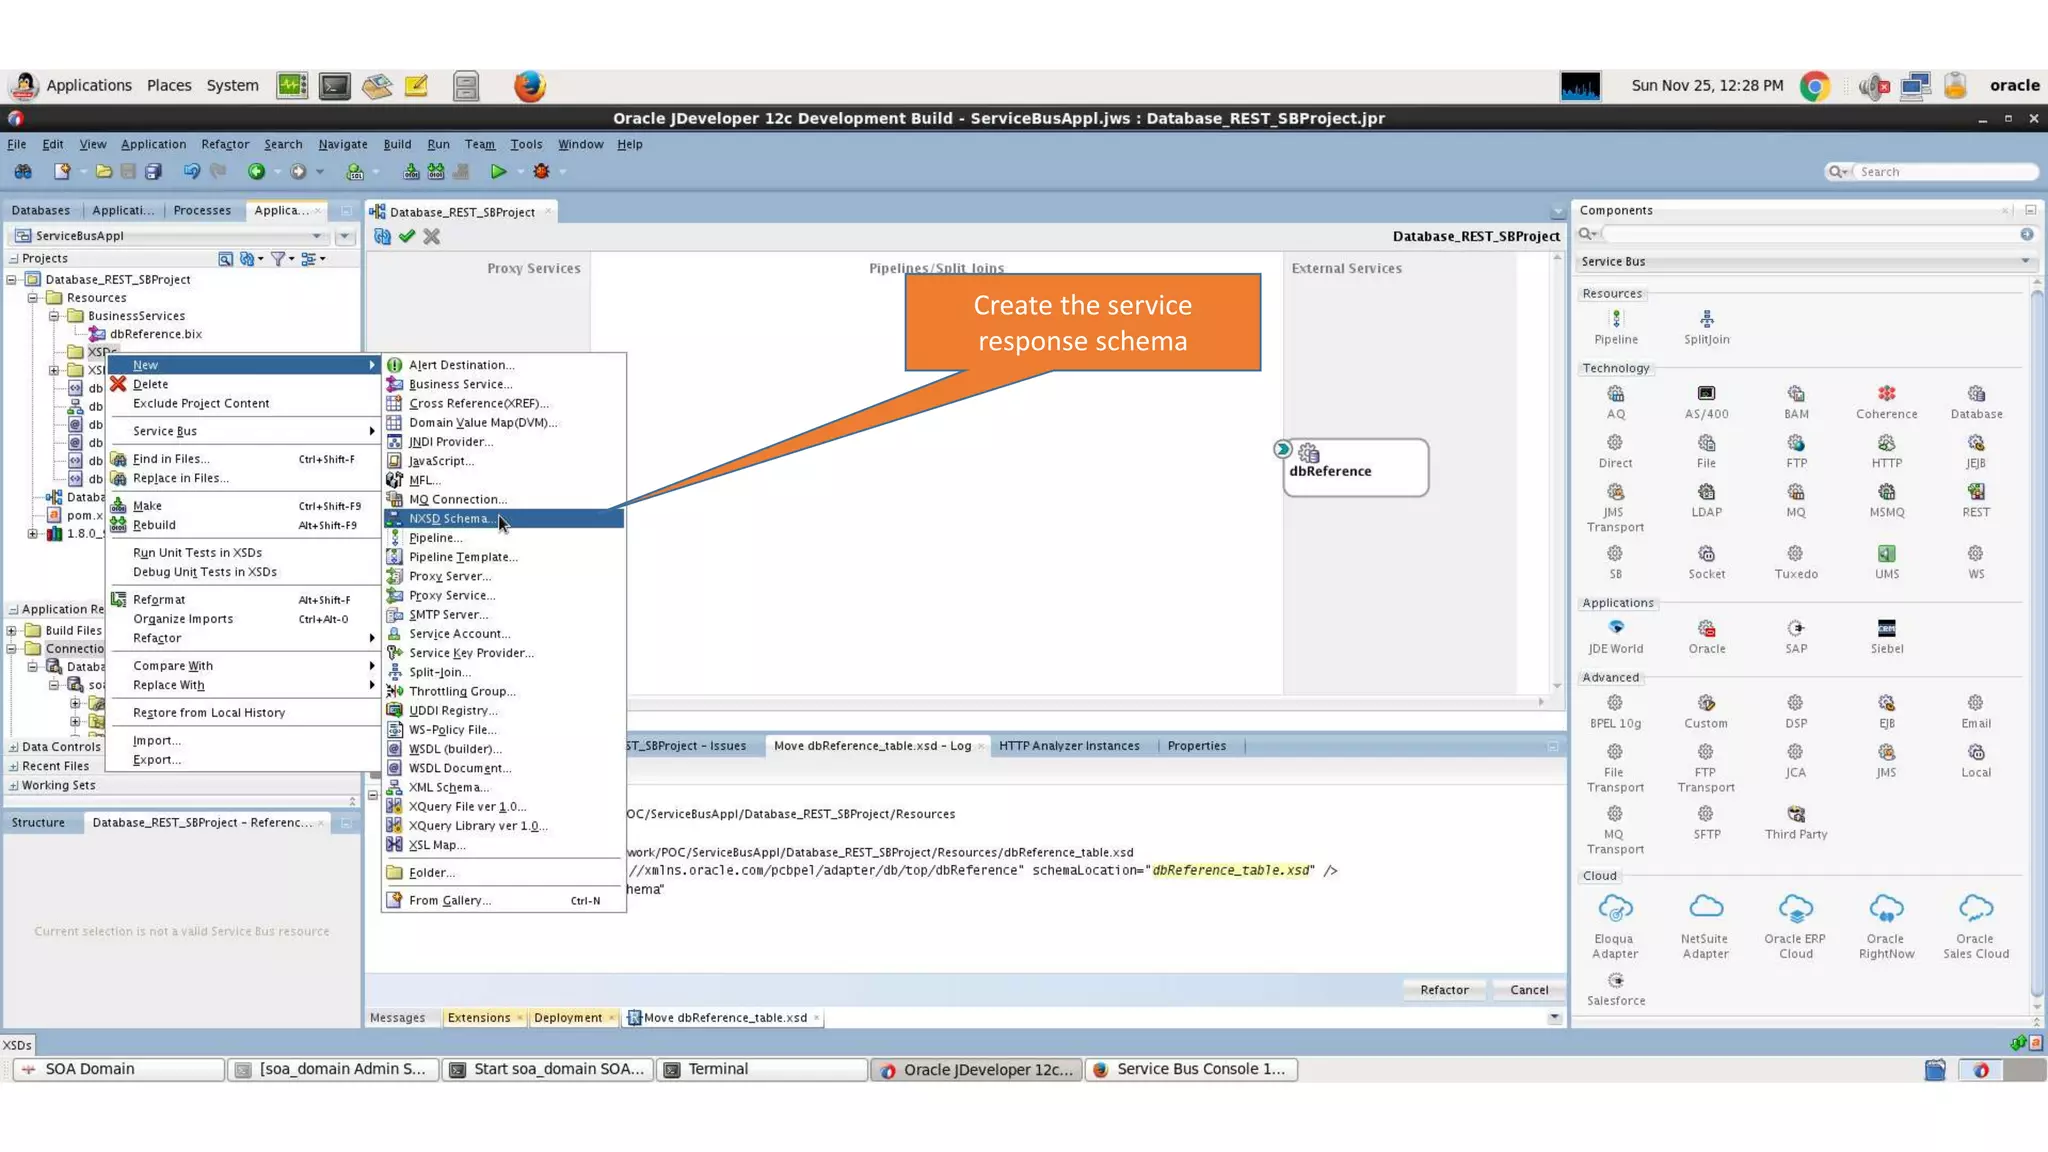
Task: Expand the Recent Files section
Action: click(x=13, y=766)
